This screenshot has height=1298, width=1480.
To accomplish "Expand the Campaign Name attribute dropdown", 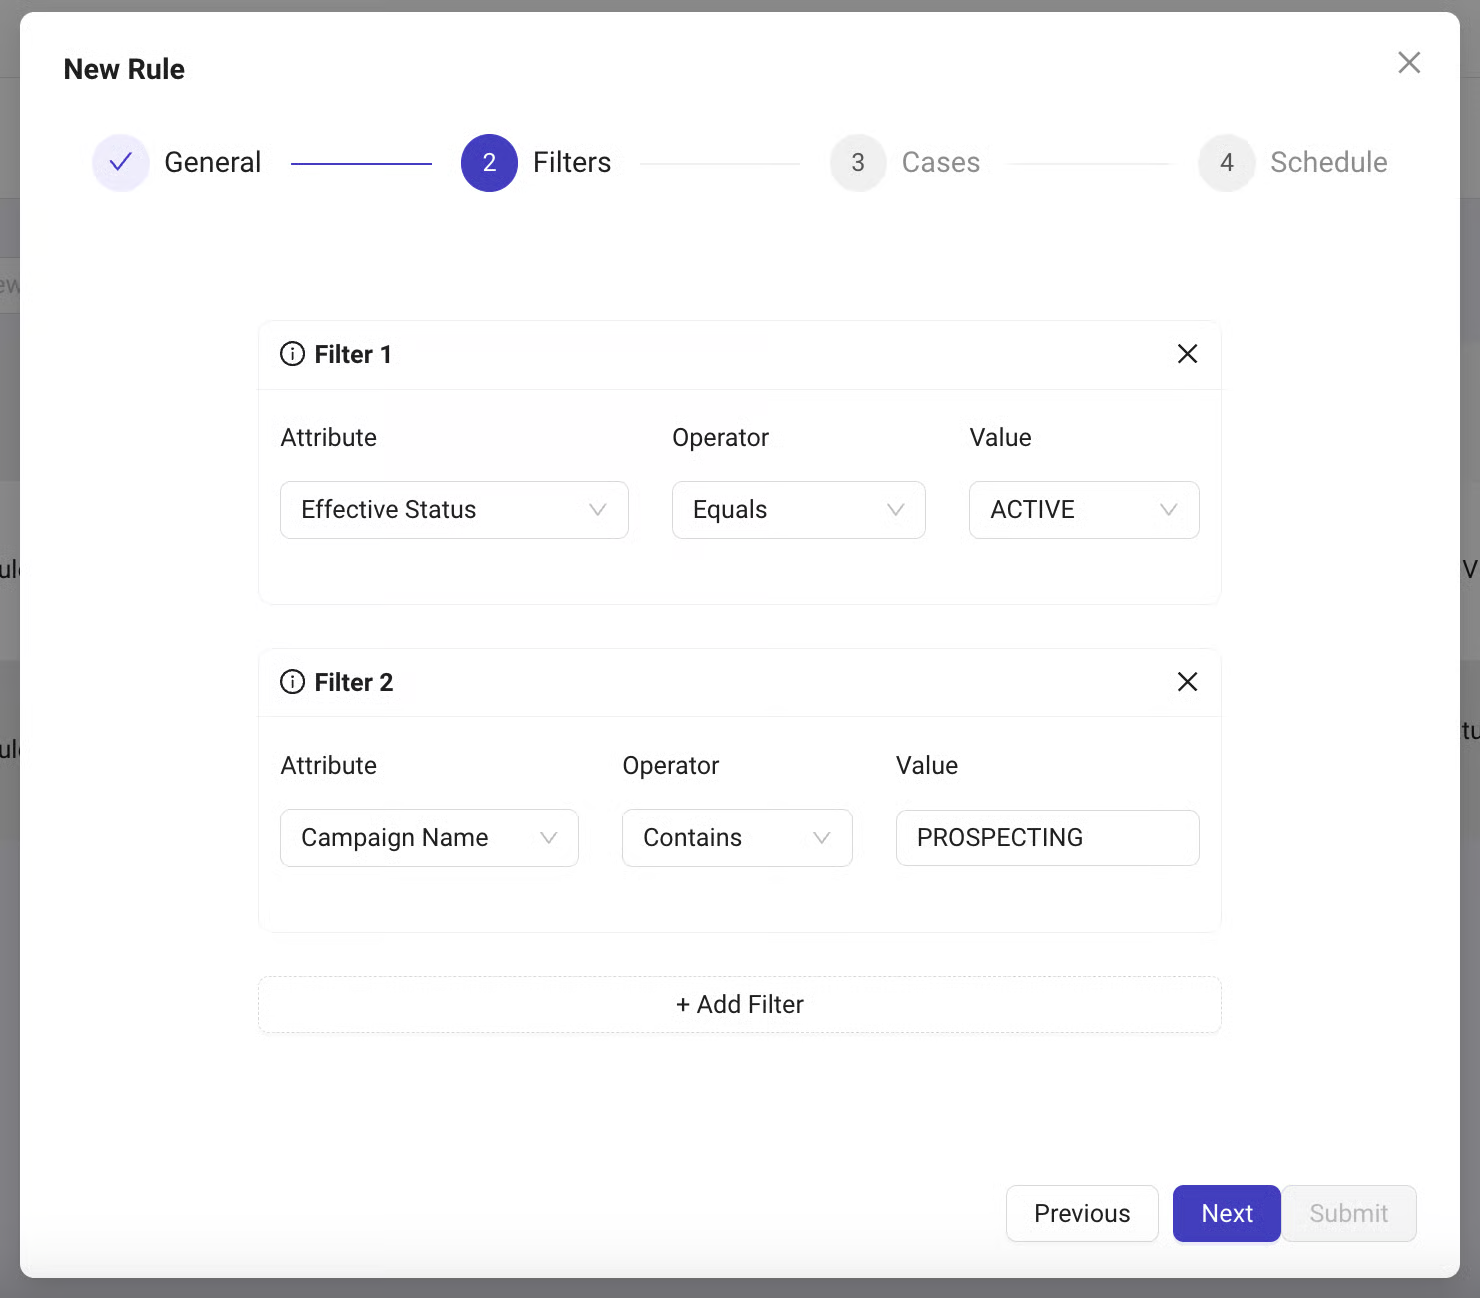I will click(429, 838).
